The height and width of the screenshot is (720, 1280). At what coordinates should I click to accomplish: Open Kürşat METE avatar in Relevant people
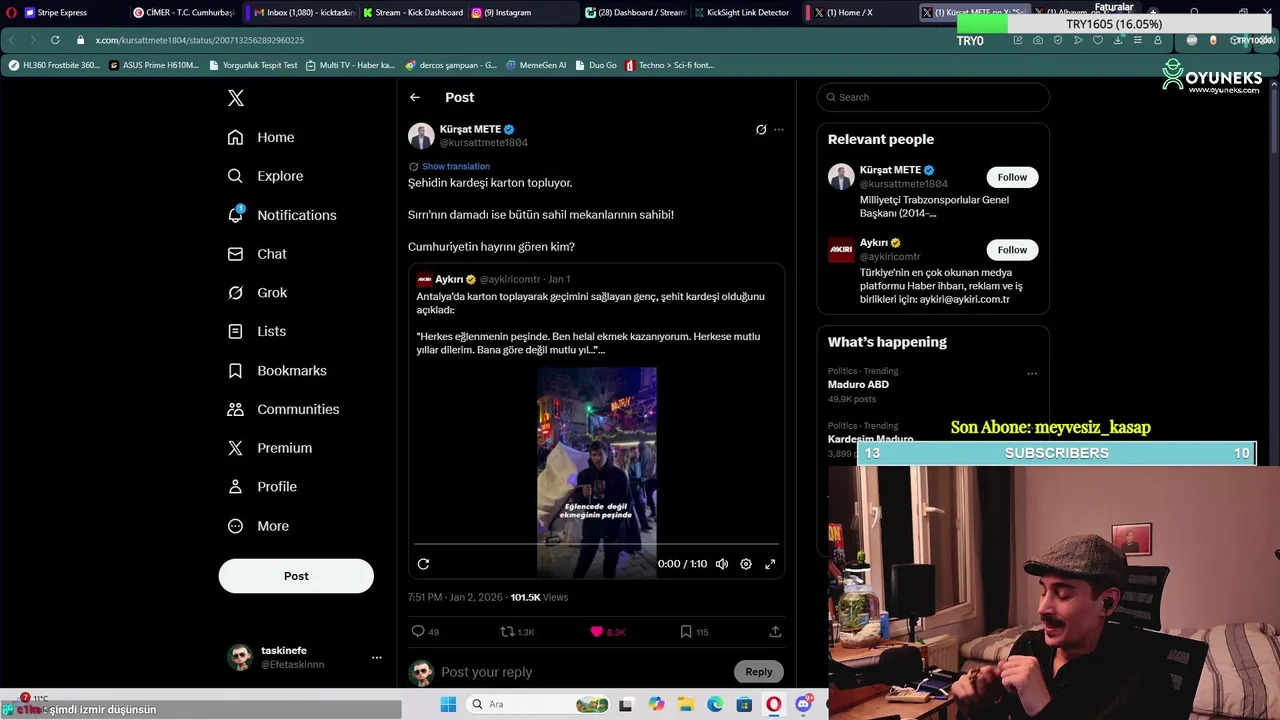pos(841,177)
